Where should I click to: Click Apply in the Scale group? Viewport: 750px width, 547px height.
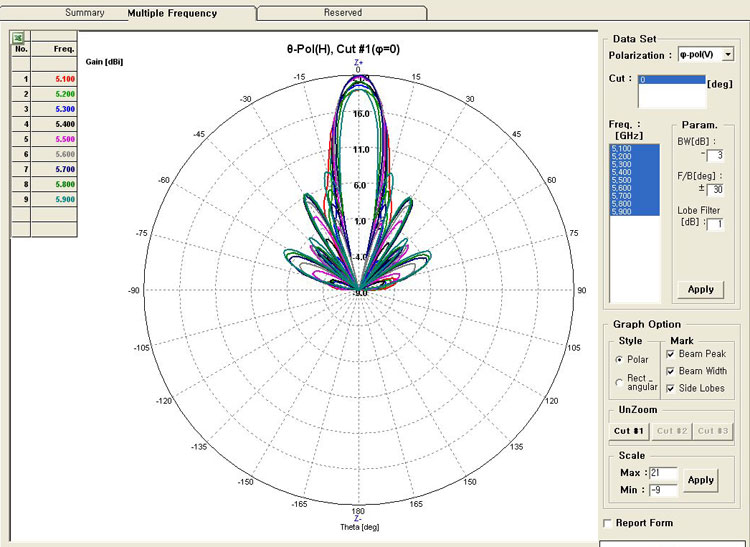tap(701, 480)
